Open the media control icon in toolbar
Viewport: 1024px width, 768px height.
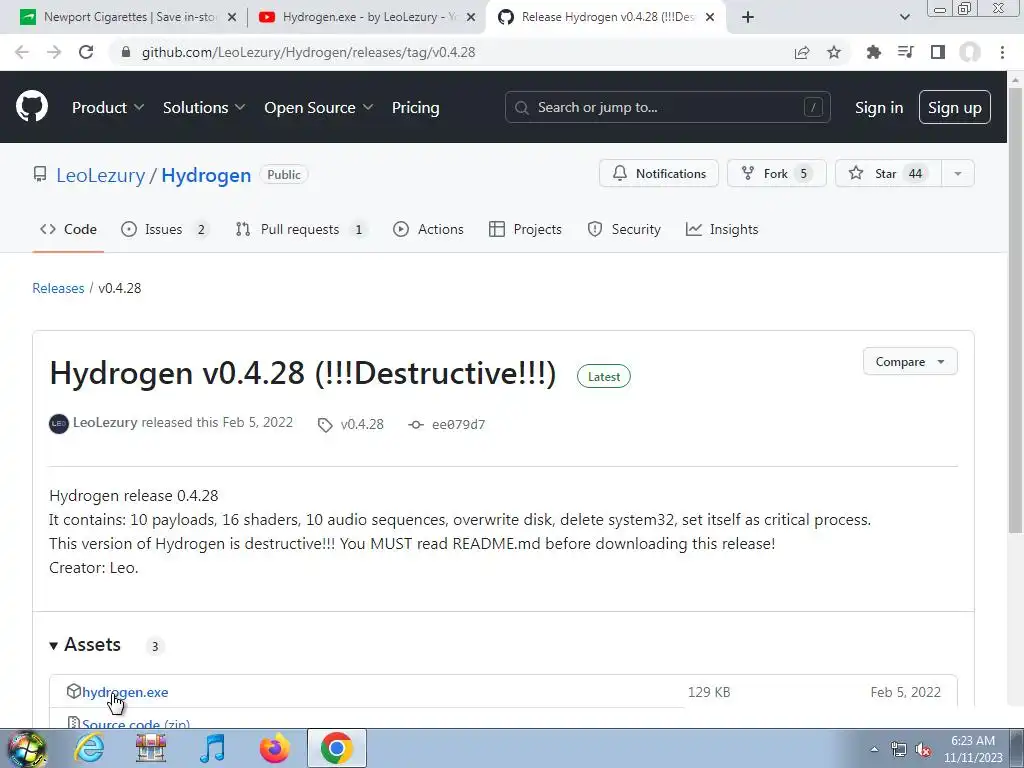coord(905,52)
